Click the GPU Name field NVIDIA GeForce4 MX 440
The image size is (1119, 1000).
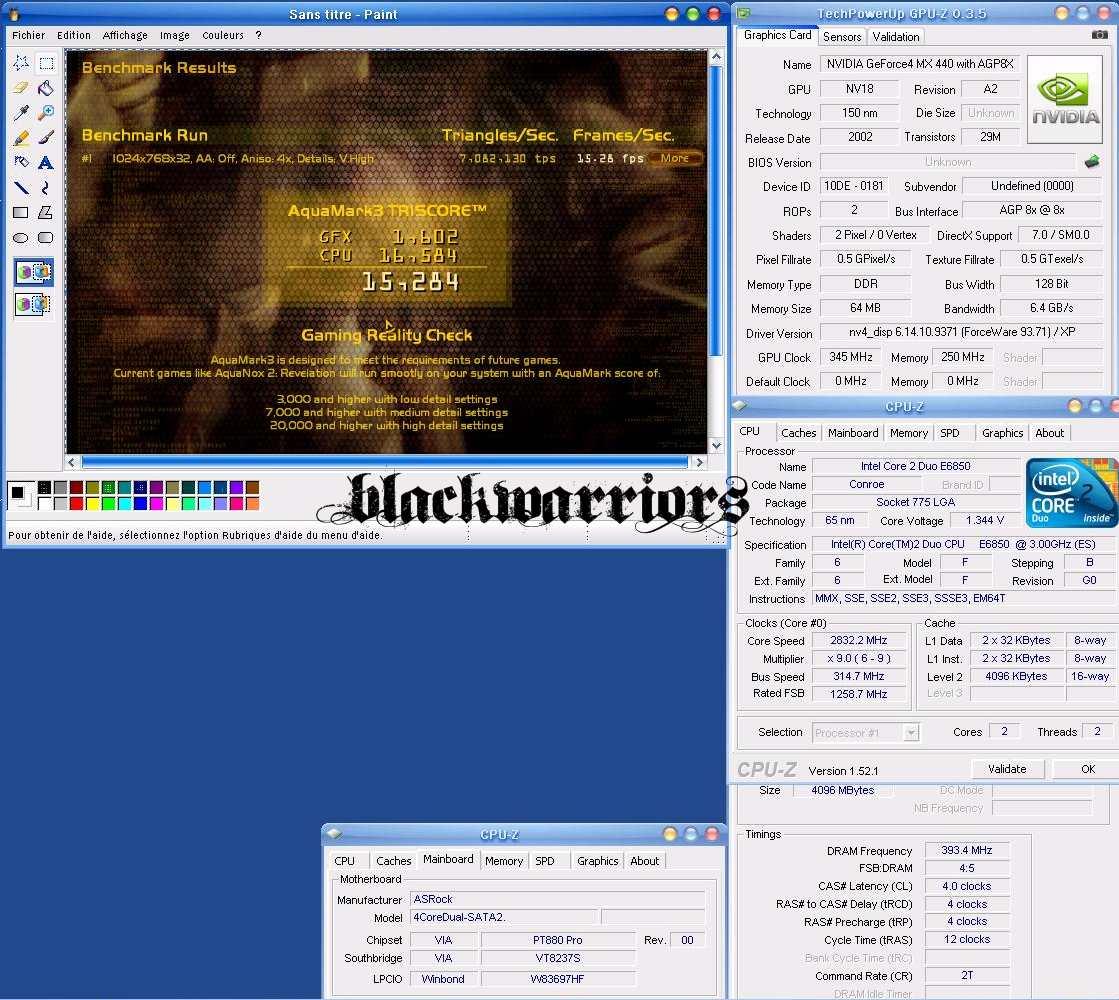[x=920, y=64]
